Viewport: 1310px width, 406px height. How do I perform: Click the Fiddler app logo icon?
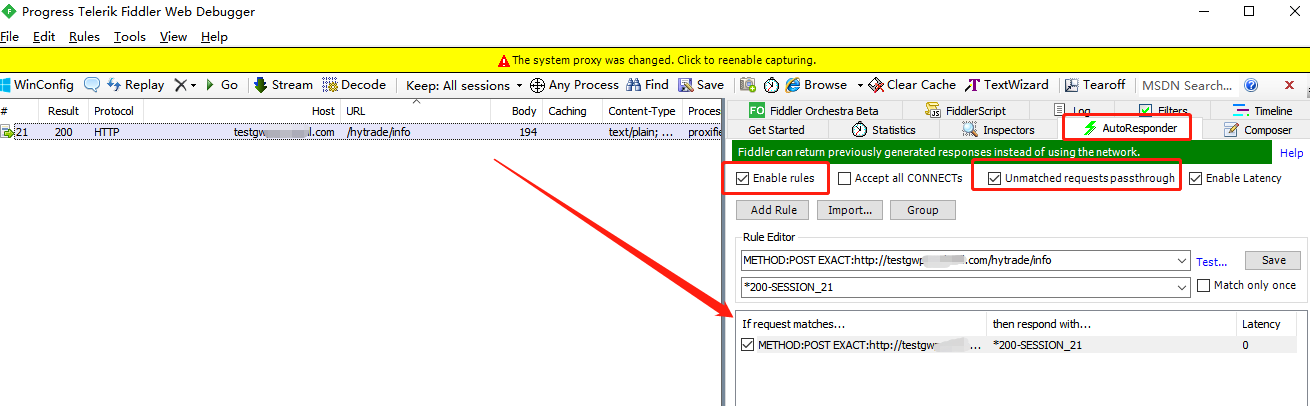[9, 11]
